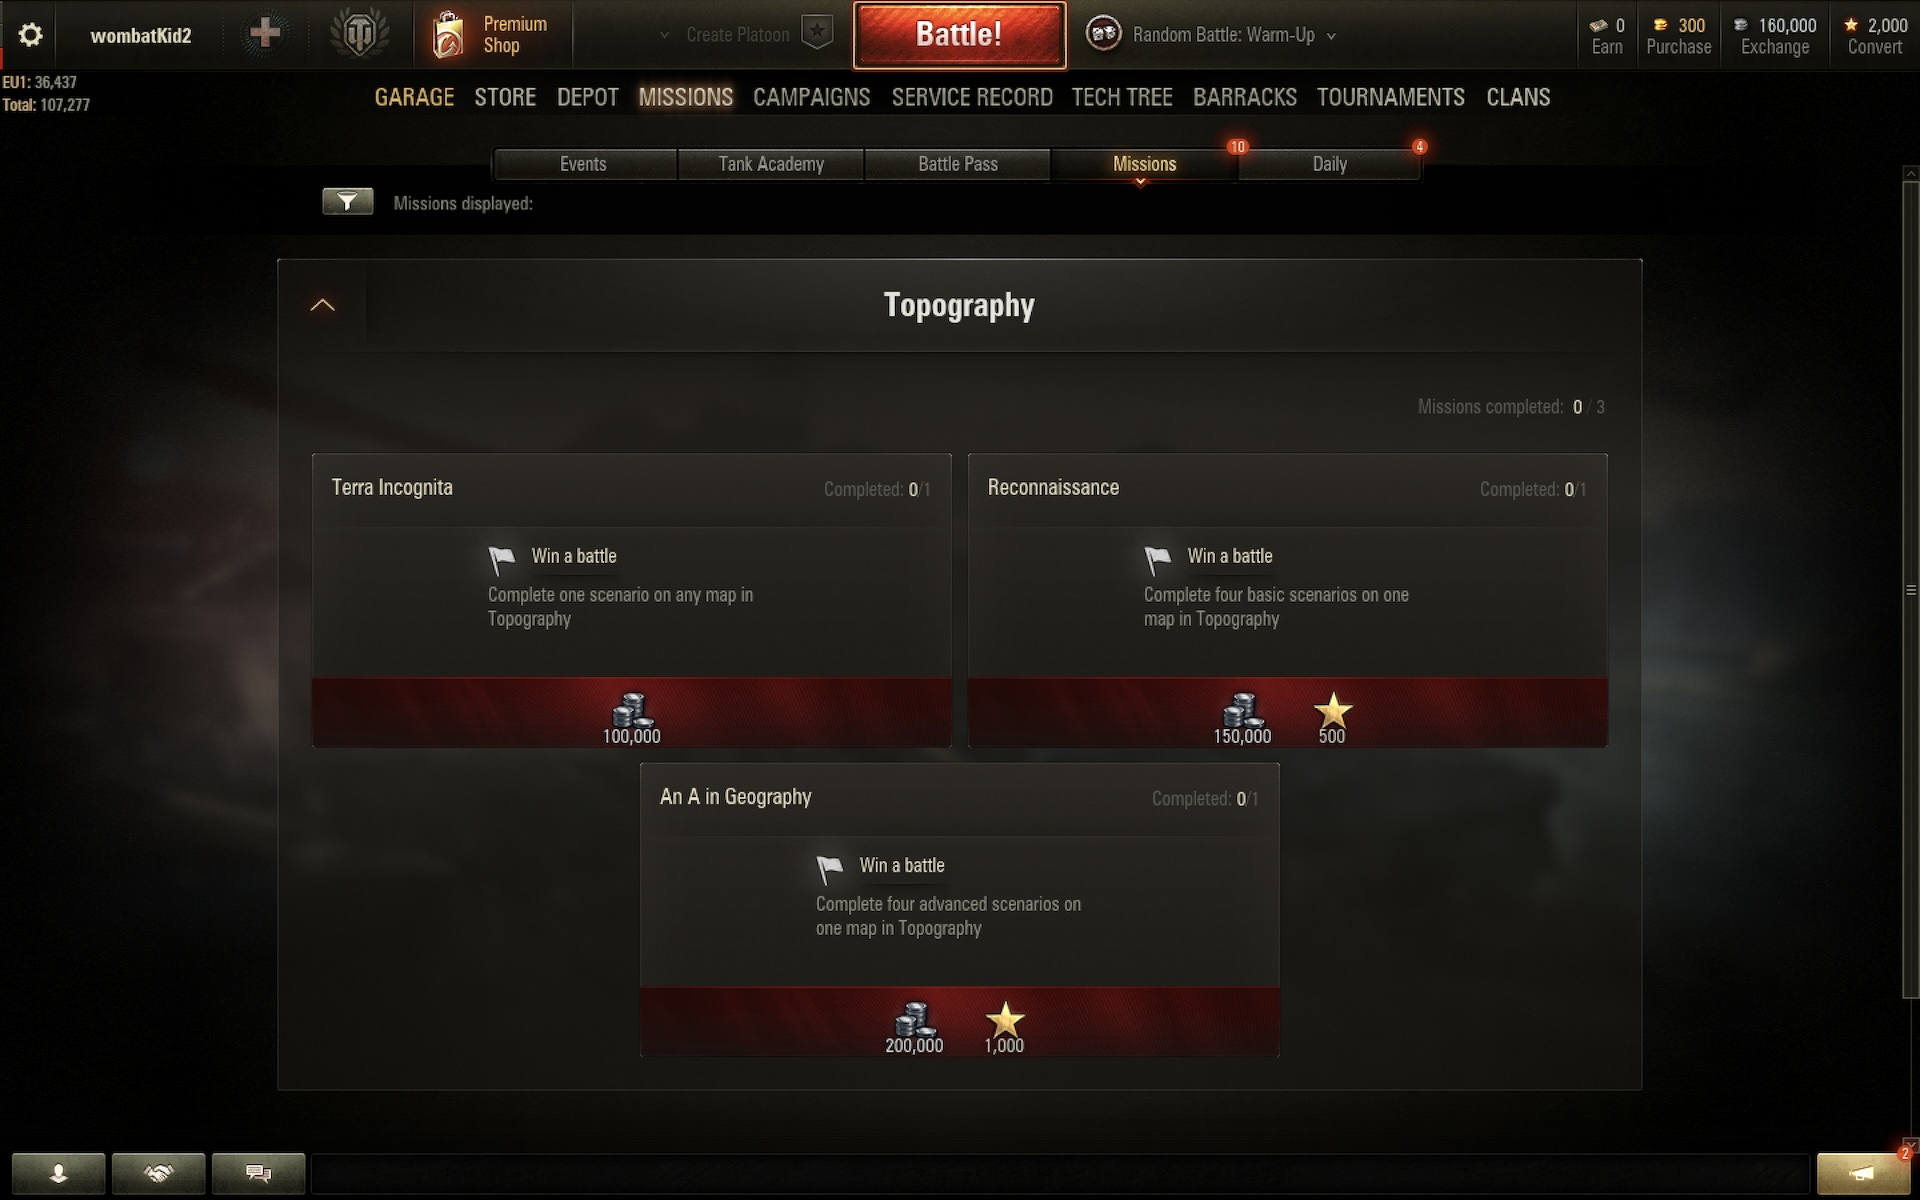Open the chat channels icon button

[x=258, y=1173]
